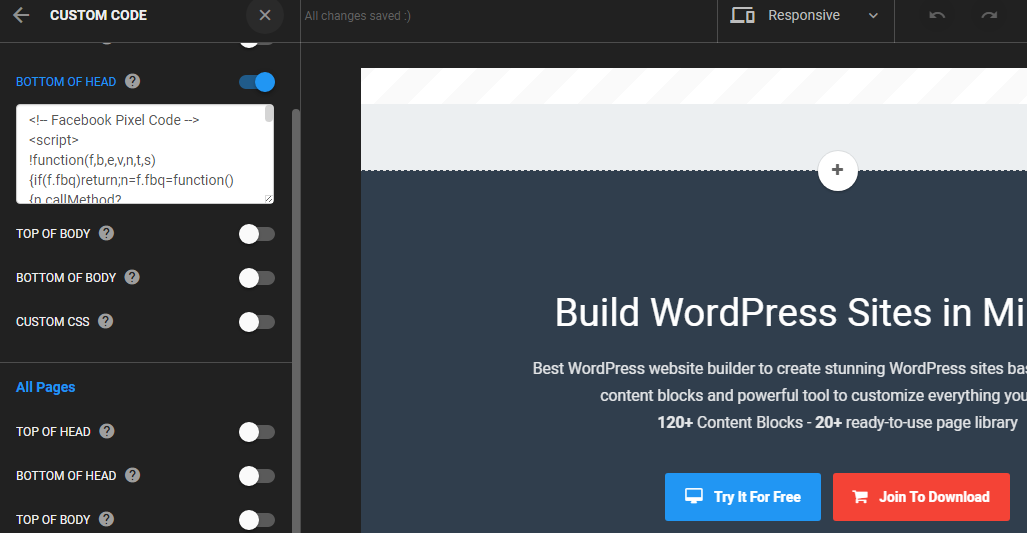Click the undo arrow icon
This screenshot has height=533, width=1027.
click(x=937, y=15)
